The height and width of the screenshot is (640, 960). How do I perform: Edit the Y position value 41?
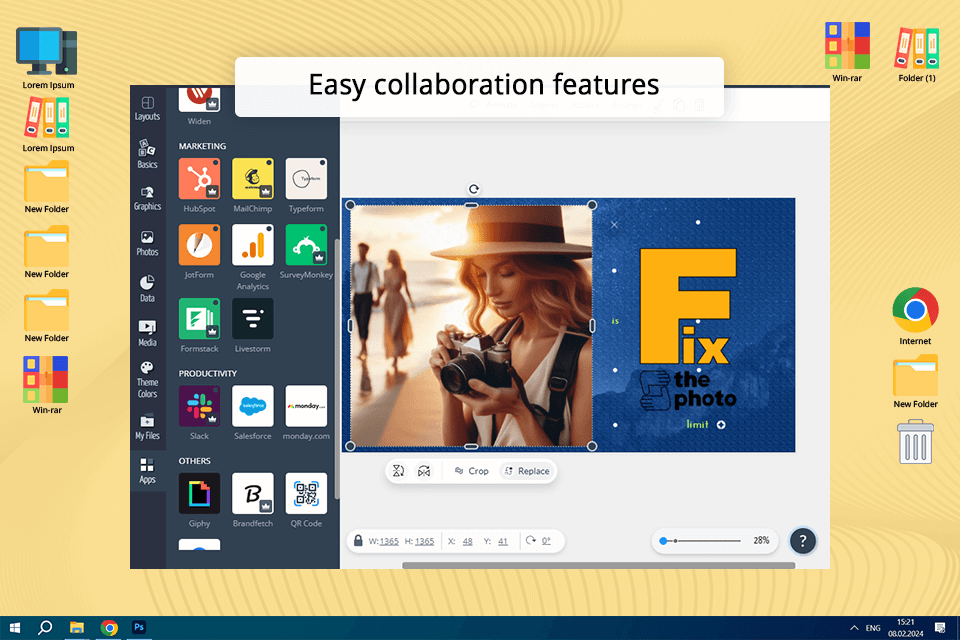pyautogui.click(x=503, y=541)
